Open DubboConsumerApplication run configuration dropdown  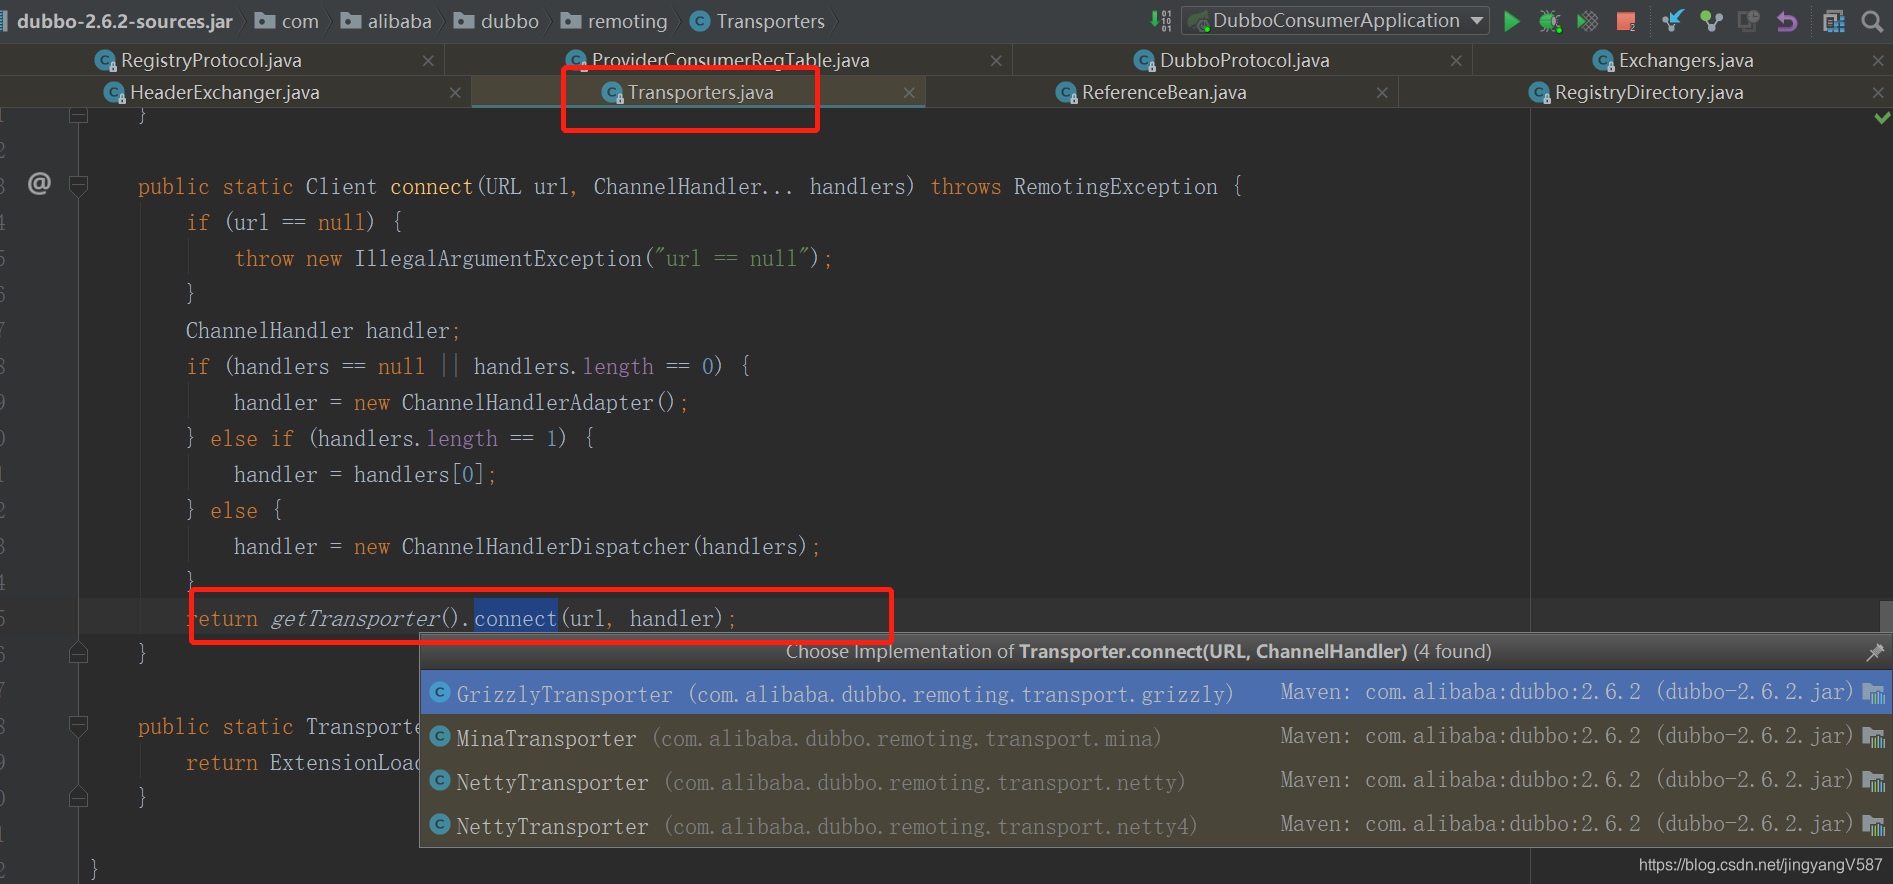[1336, 21]
